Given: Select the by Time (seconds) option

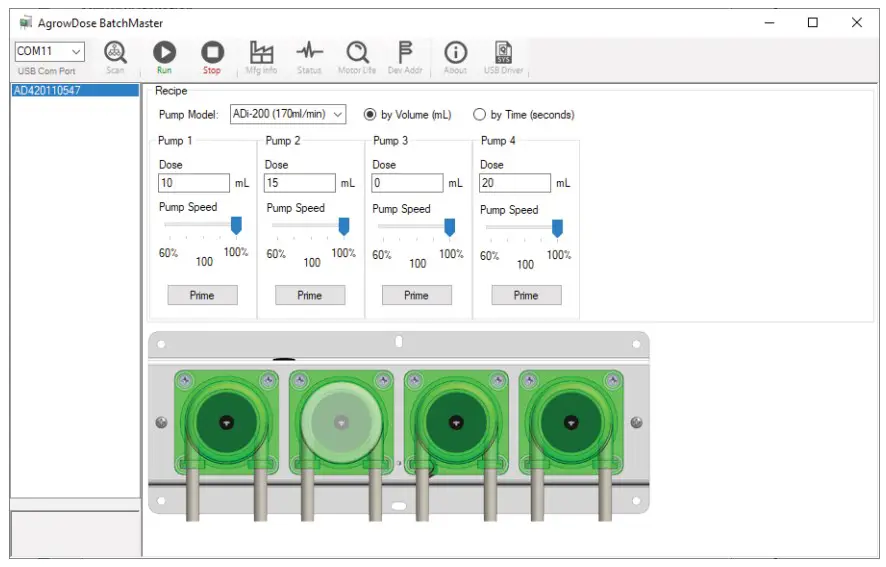Looking at the screenshot, I should (x=480, y=115).
